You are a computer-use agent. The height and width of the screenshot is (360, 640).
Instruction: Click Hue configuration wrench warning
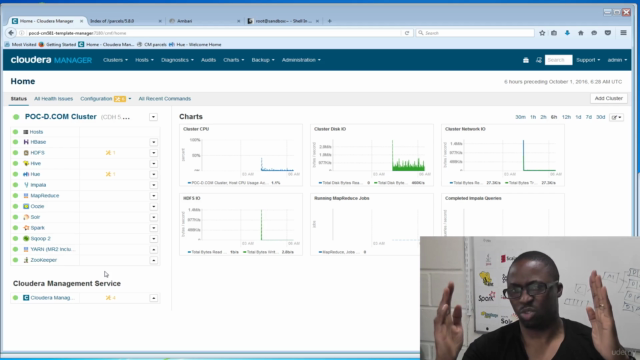(x=110, y=174)
